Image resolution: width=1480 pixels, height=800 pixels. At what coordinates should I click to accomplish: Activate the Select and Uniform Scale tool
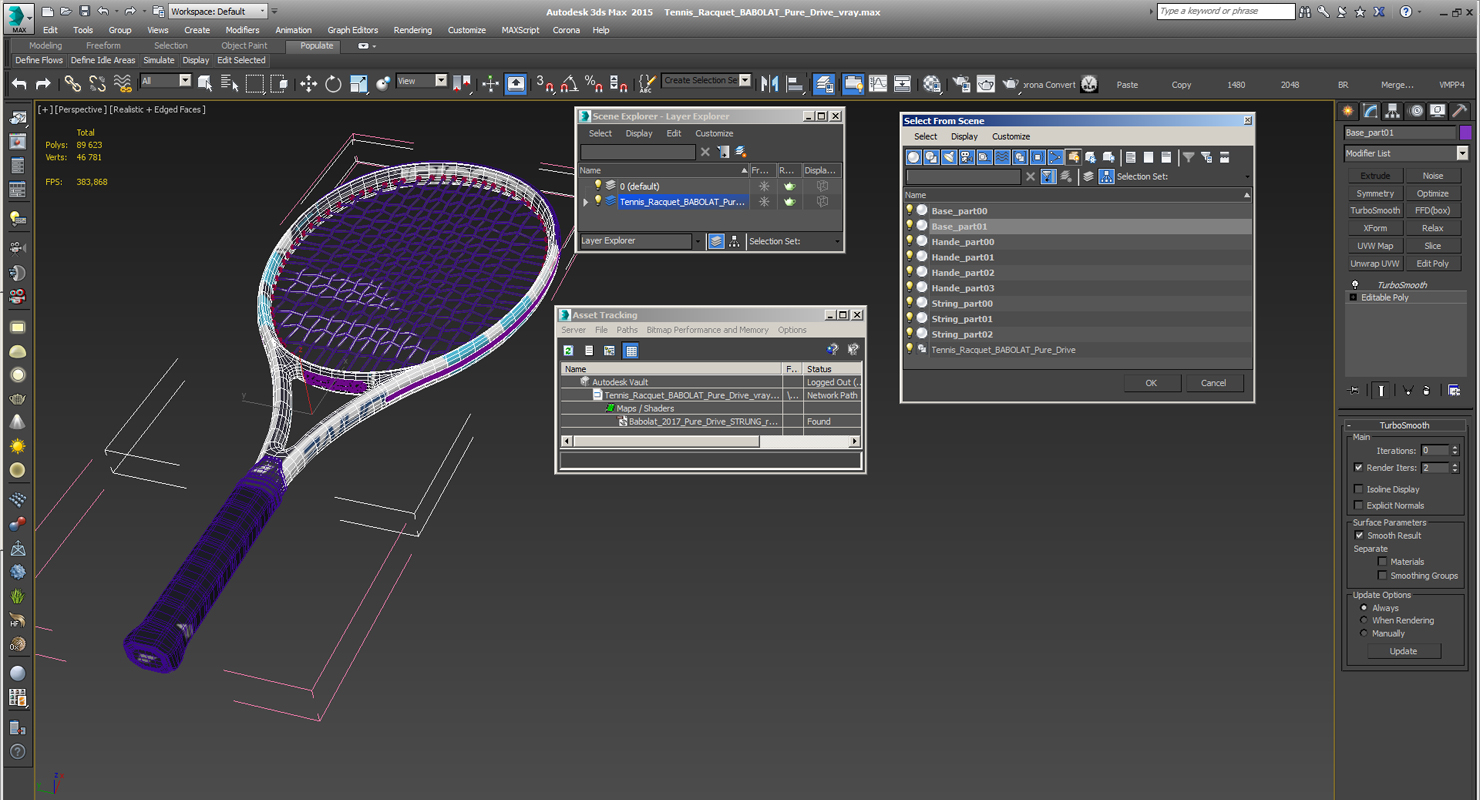(x=358, y=84)
